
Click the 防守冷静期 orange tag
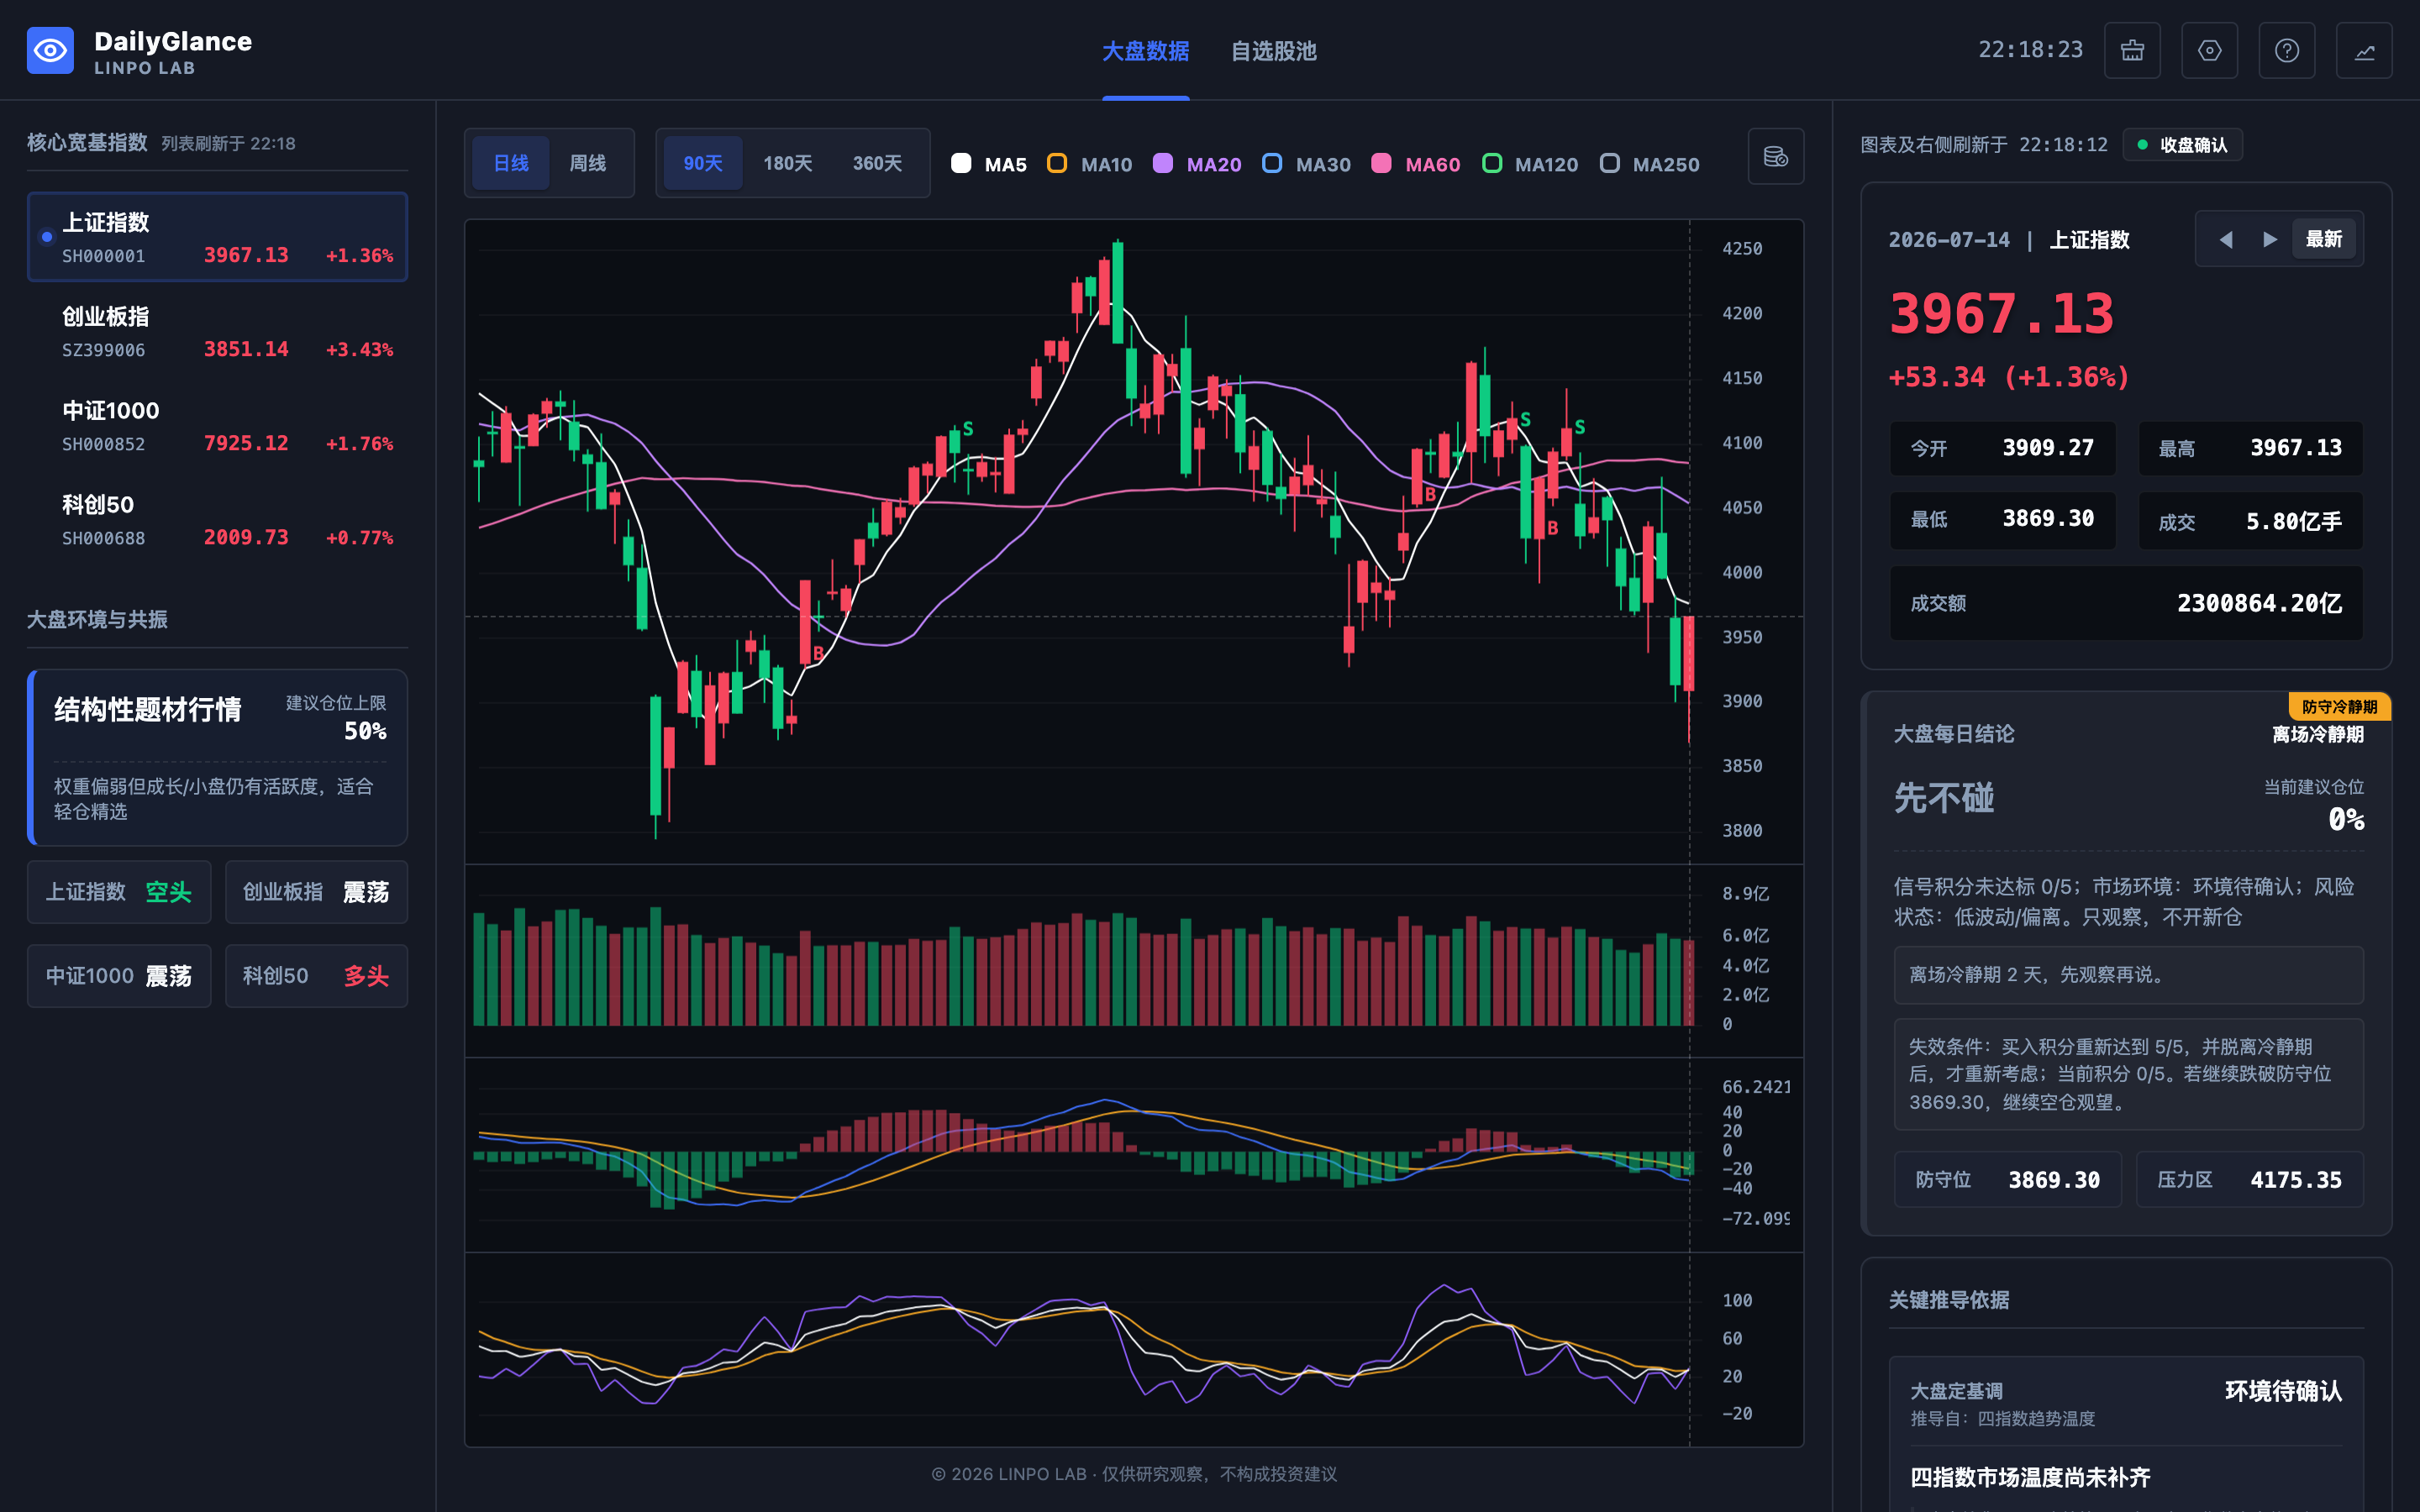(2339, 707)
